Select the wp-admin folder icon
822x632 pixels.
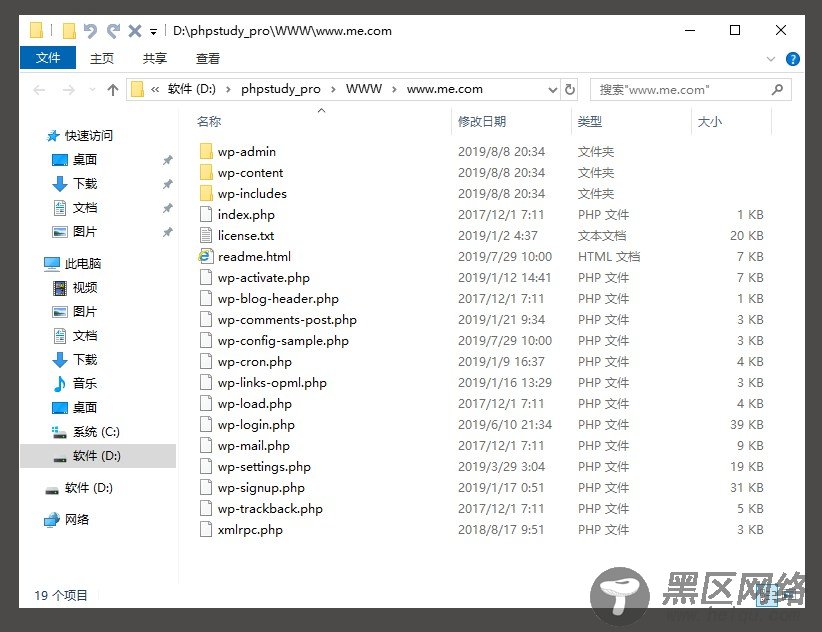[206, 151]
